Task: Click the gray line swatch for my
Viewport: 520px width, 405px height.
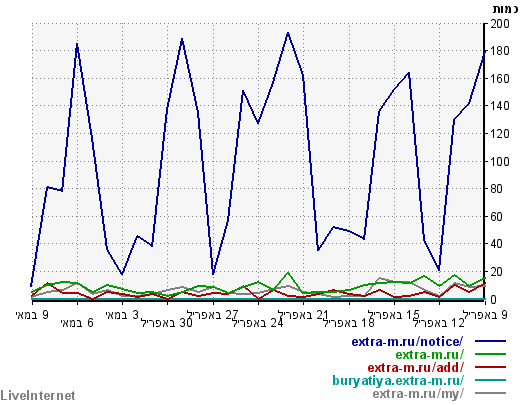Action: [490, 393]
